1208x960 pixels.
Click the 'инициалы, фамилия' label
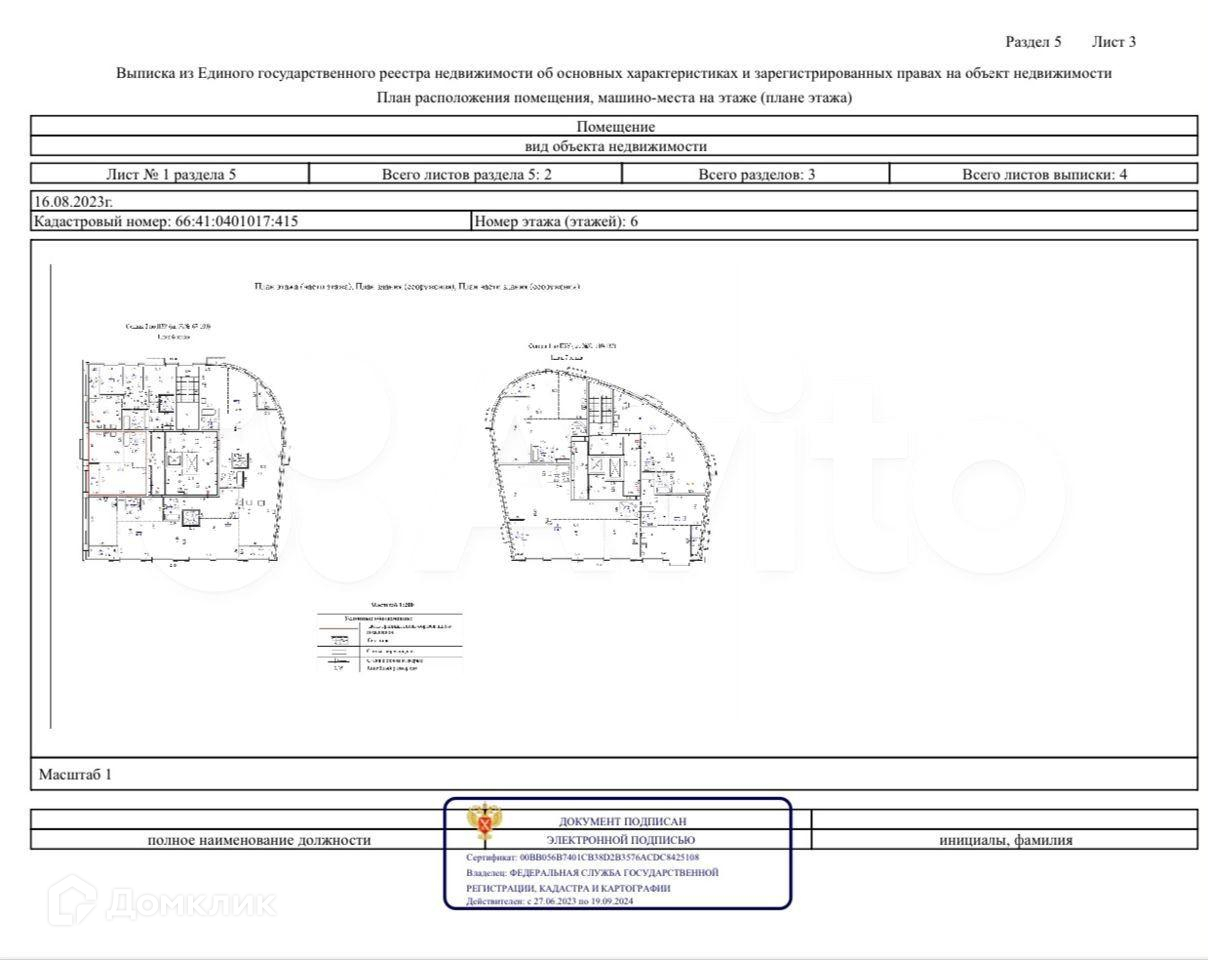(x=1006, y=840)
